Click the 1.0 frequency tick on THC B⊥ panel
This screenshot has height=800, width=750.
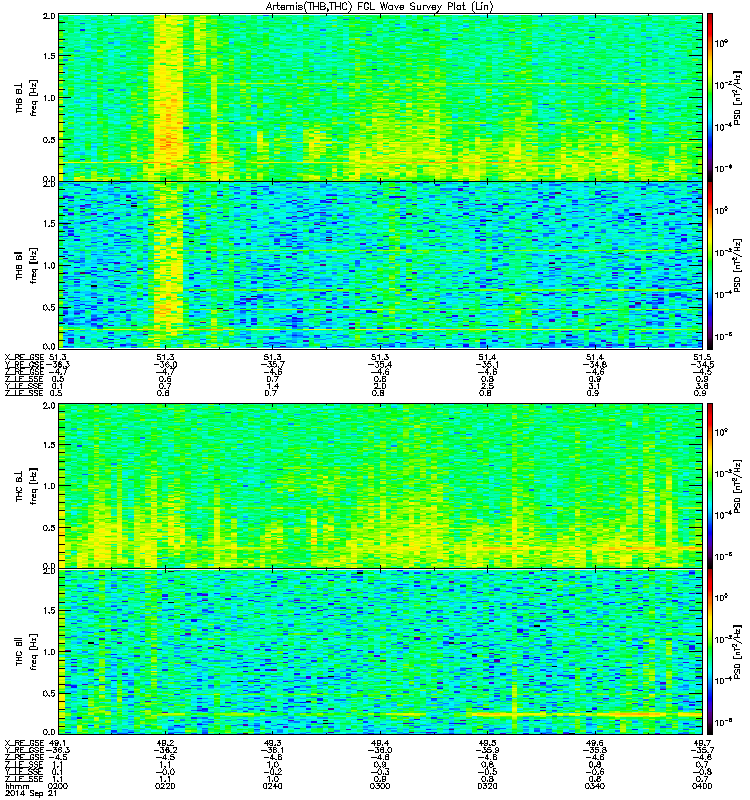point(49,486)
